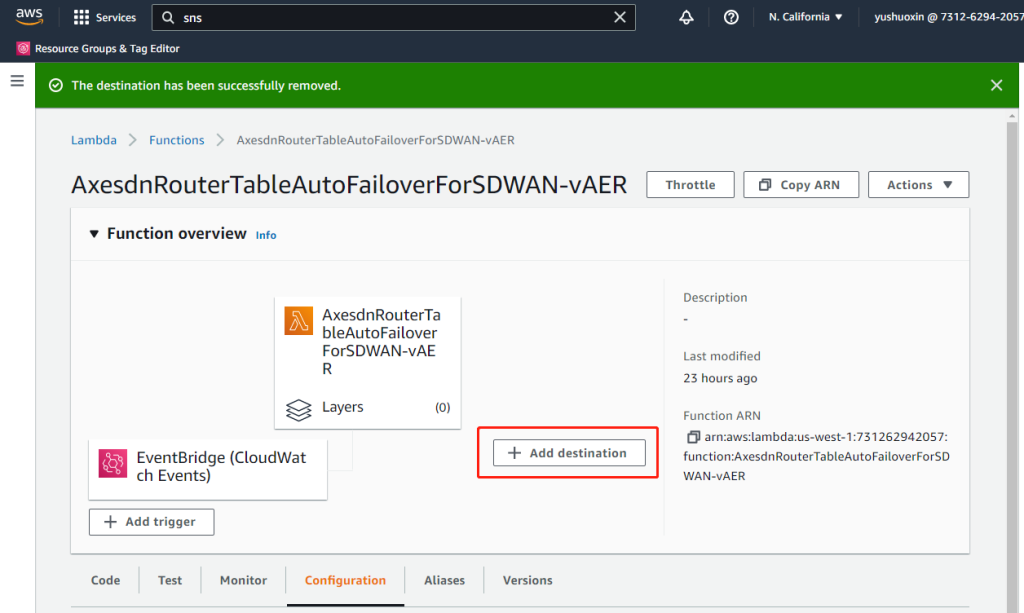Screen dimensions: 1024x613
Task: Collapse the Function overview section
Action: coord(94,234)
